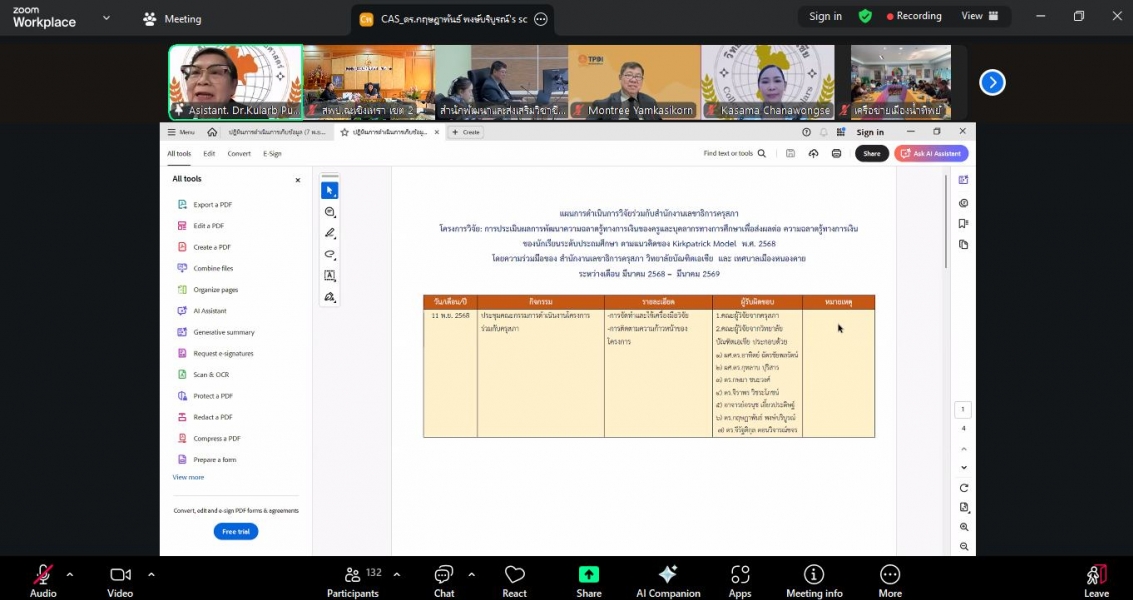Unmute microphone with the Audio button
Screen dimensions: 1133x600
tap(43, 577)
